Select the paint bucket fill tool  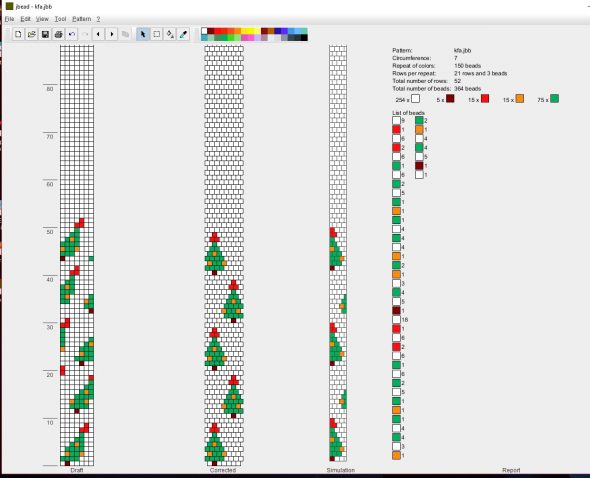[x=170, y=34]
